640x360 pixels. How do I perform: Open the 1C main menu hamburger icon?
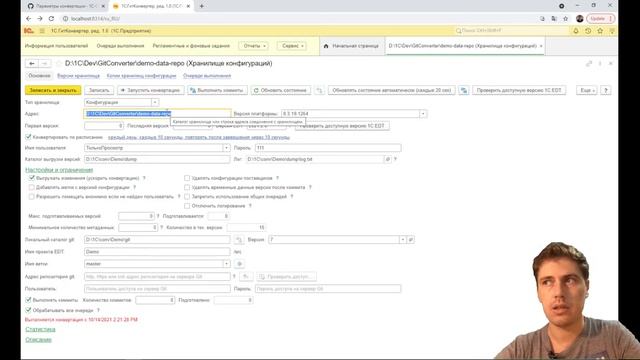(42, 31)
